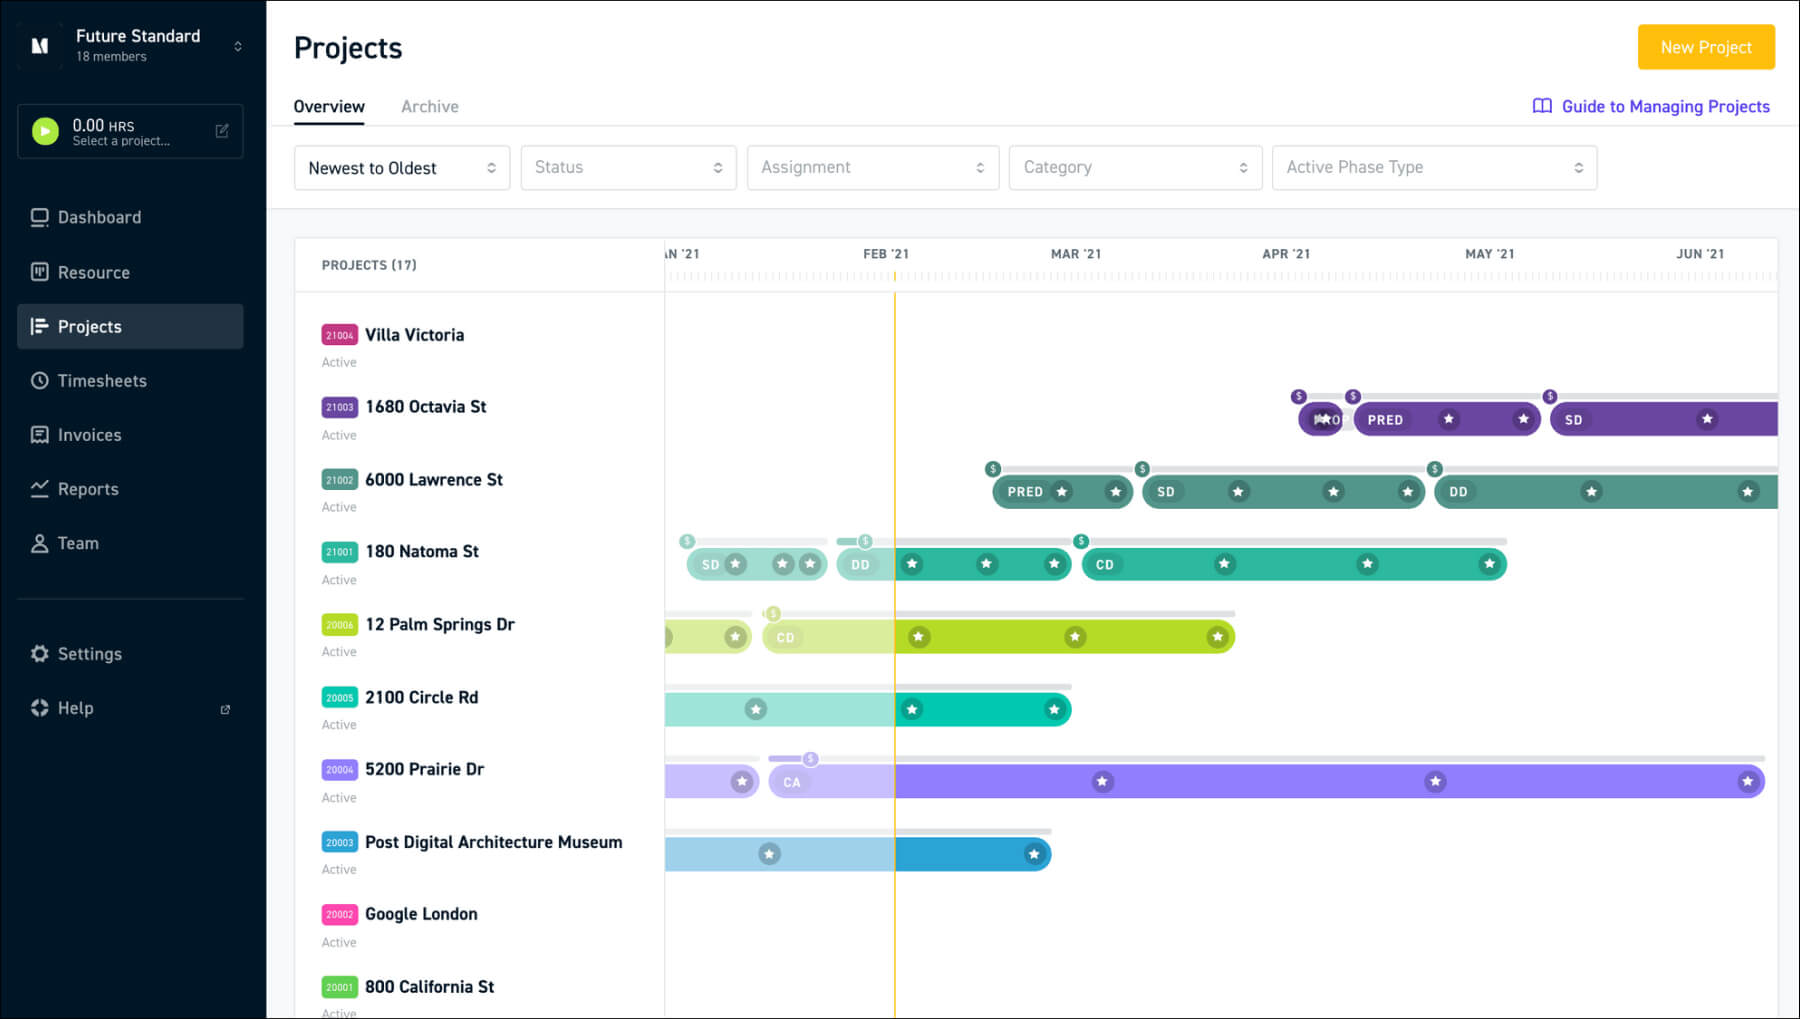Image resolution: width=1800 pixels, height=1019 pixels.
Task: Select the Overview tab
Action: pos(329,106)
